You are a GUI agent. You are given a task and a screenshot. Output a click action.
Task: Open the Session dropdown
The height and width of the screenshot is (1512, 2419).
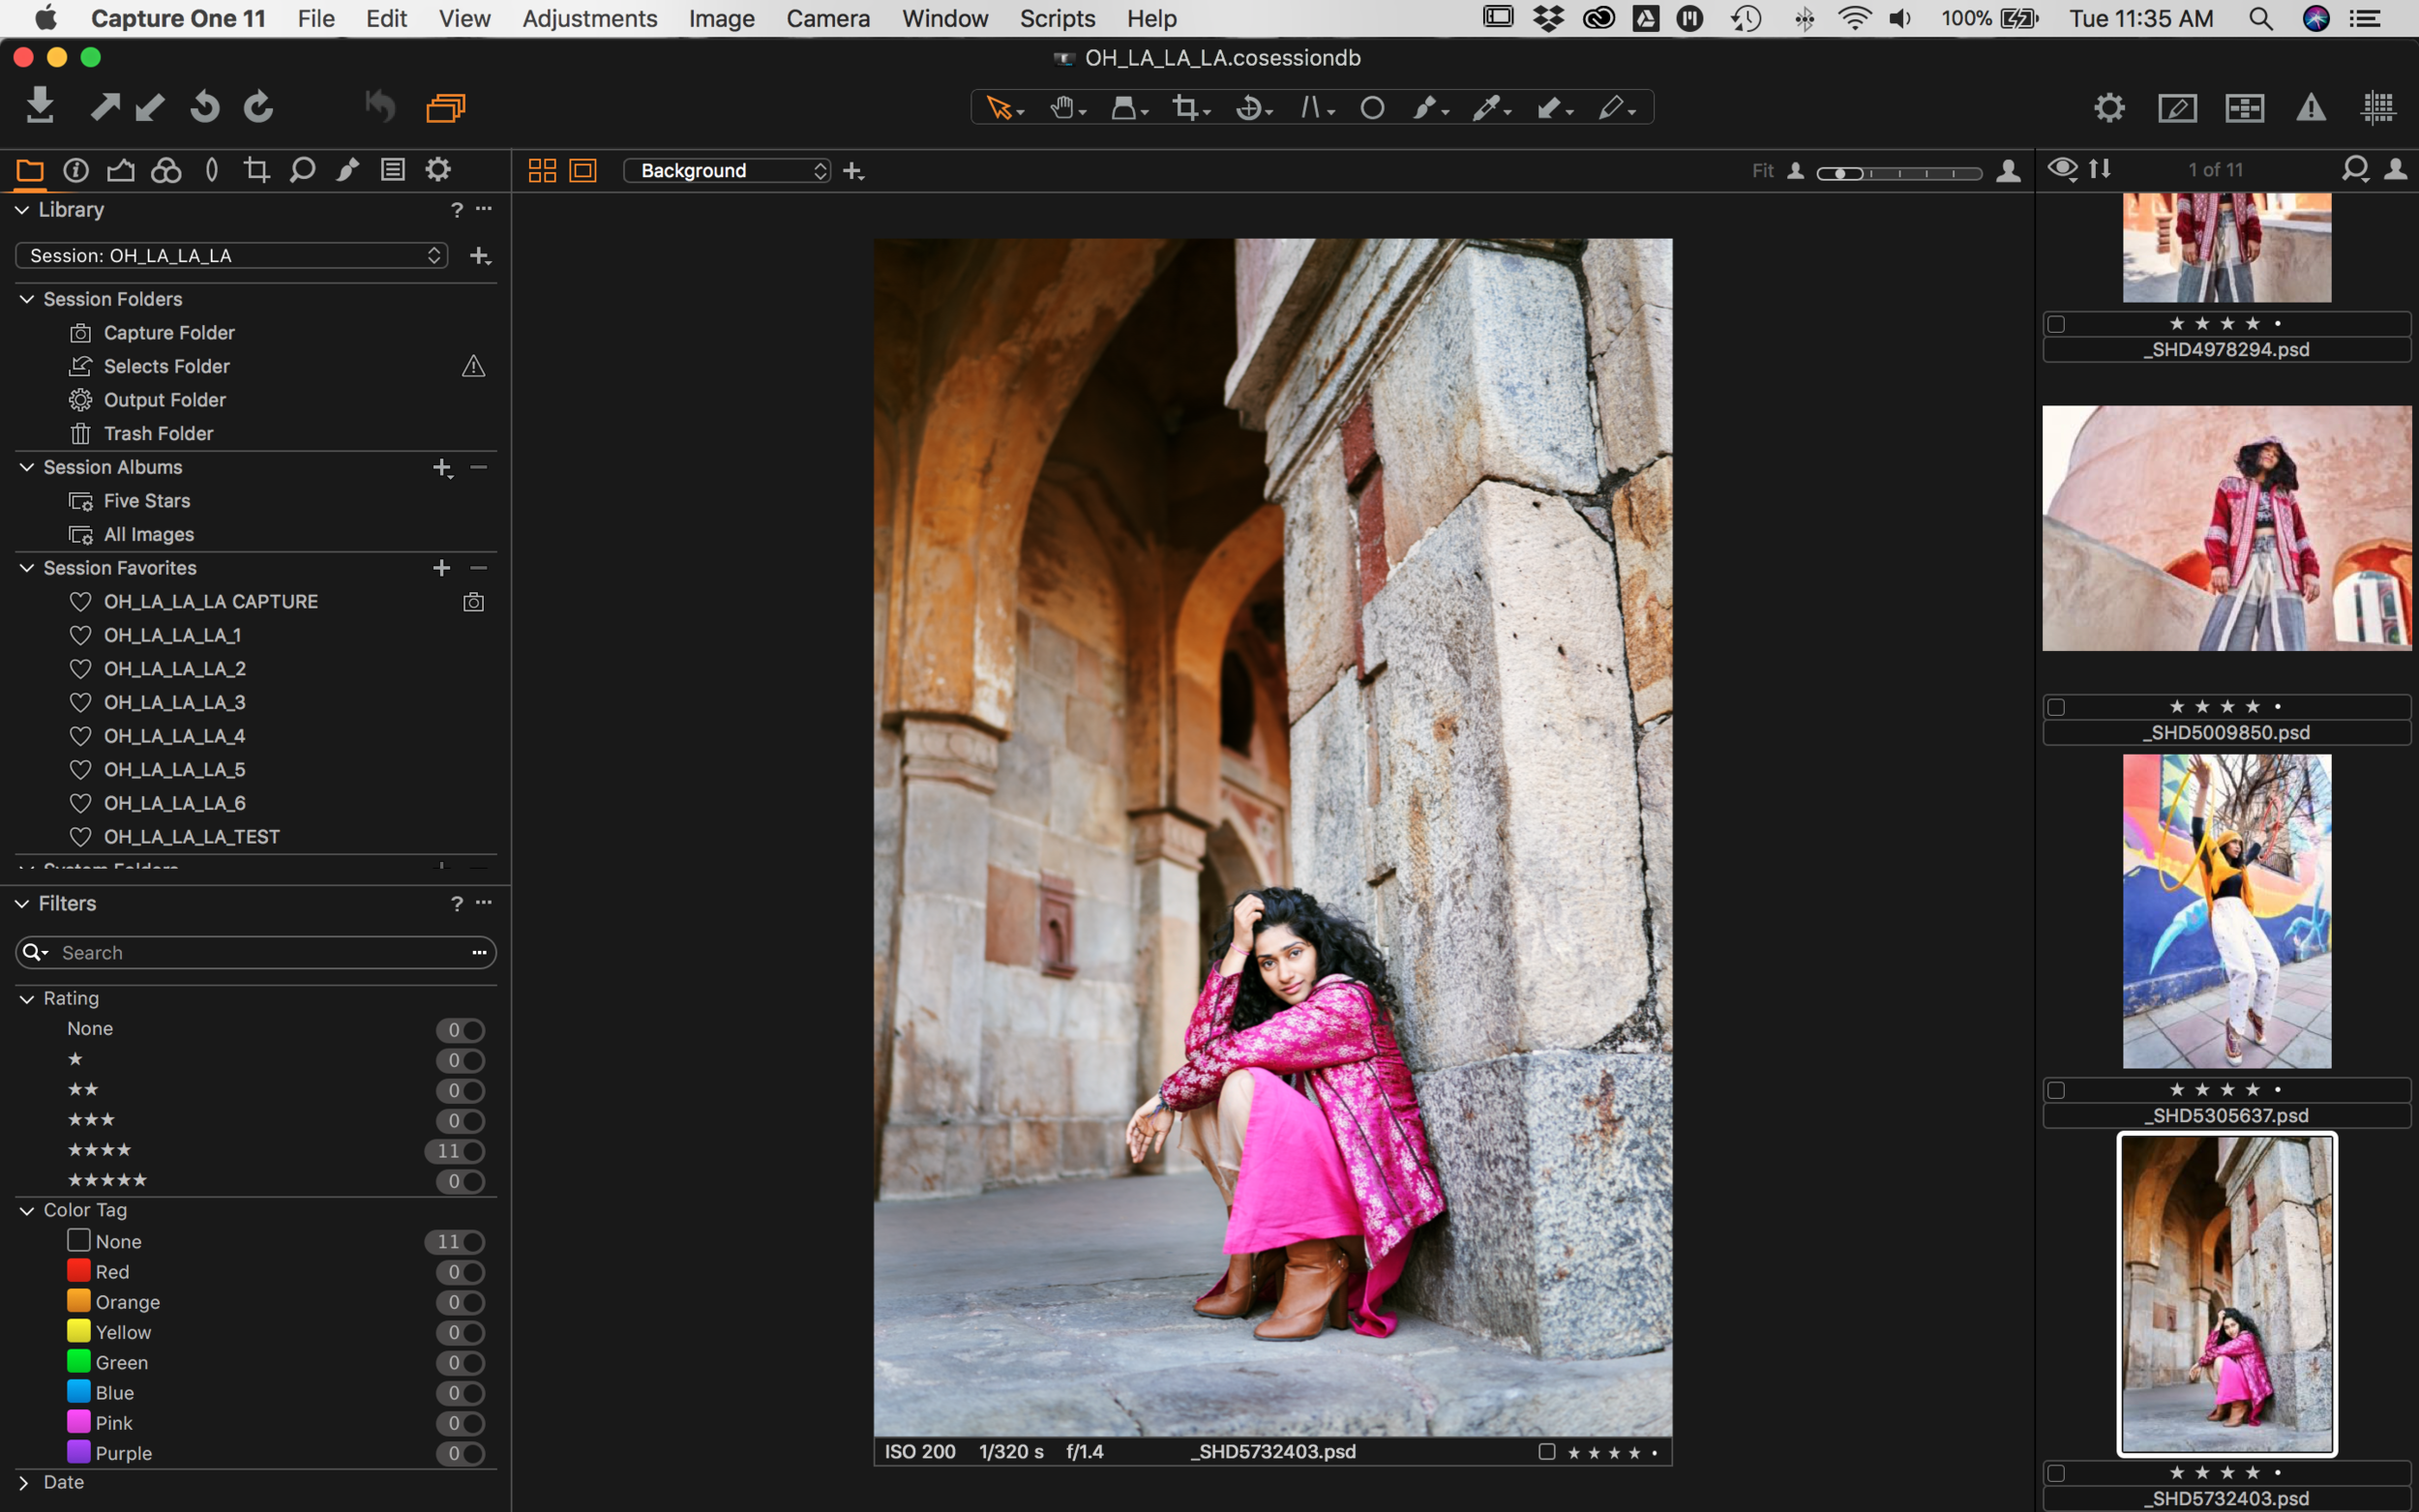click(x=231, y=255)
